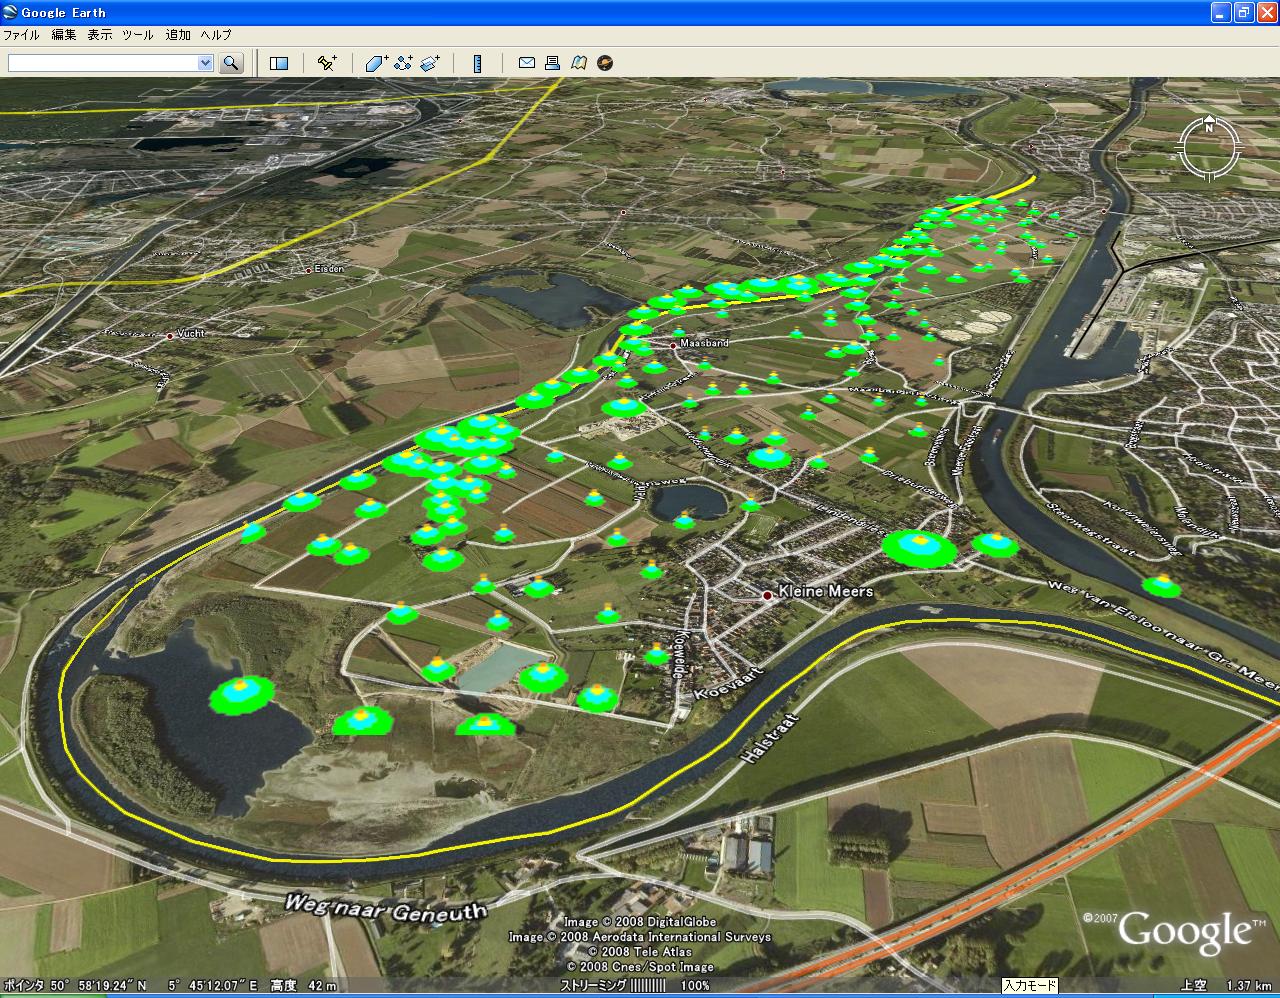
Task: Click the search magnifier button
Action: tap(231, 63)
